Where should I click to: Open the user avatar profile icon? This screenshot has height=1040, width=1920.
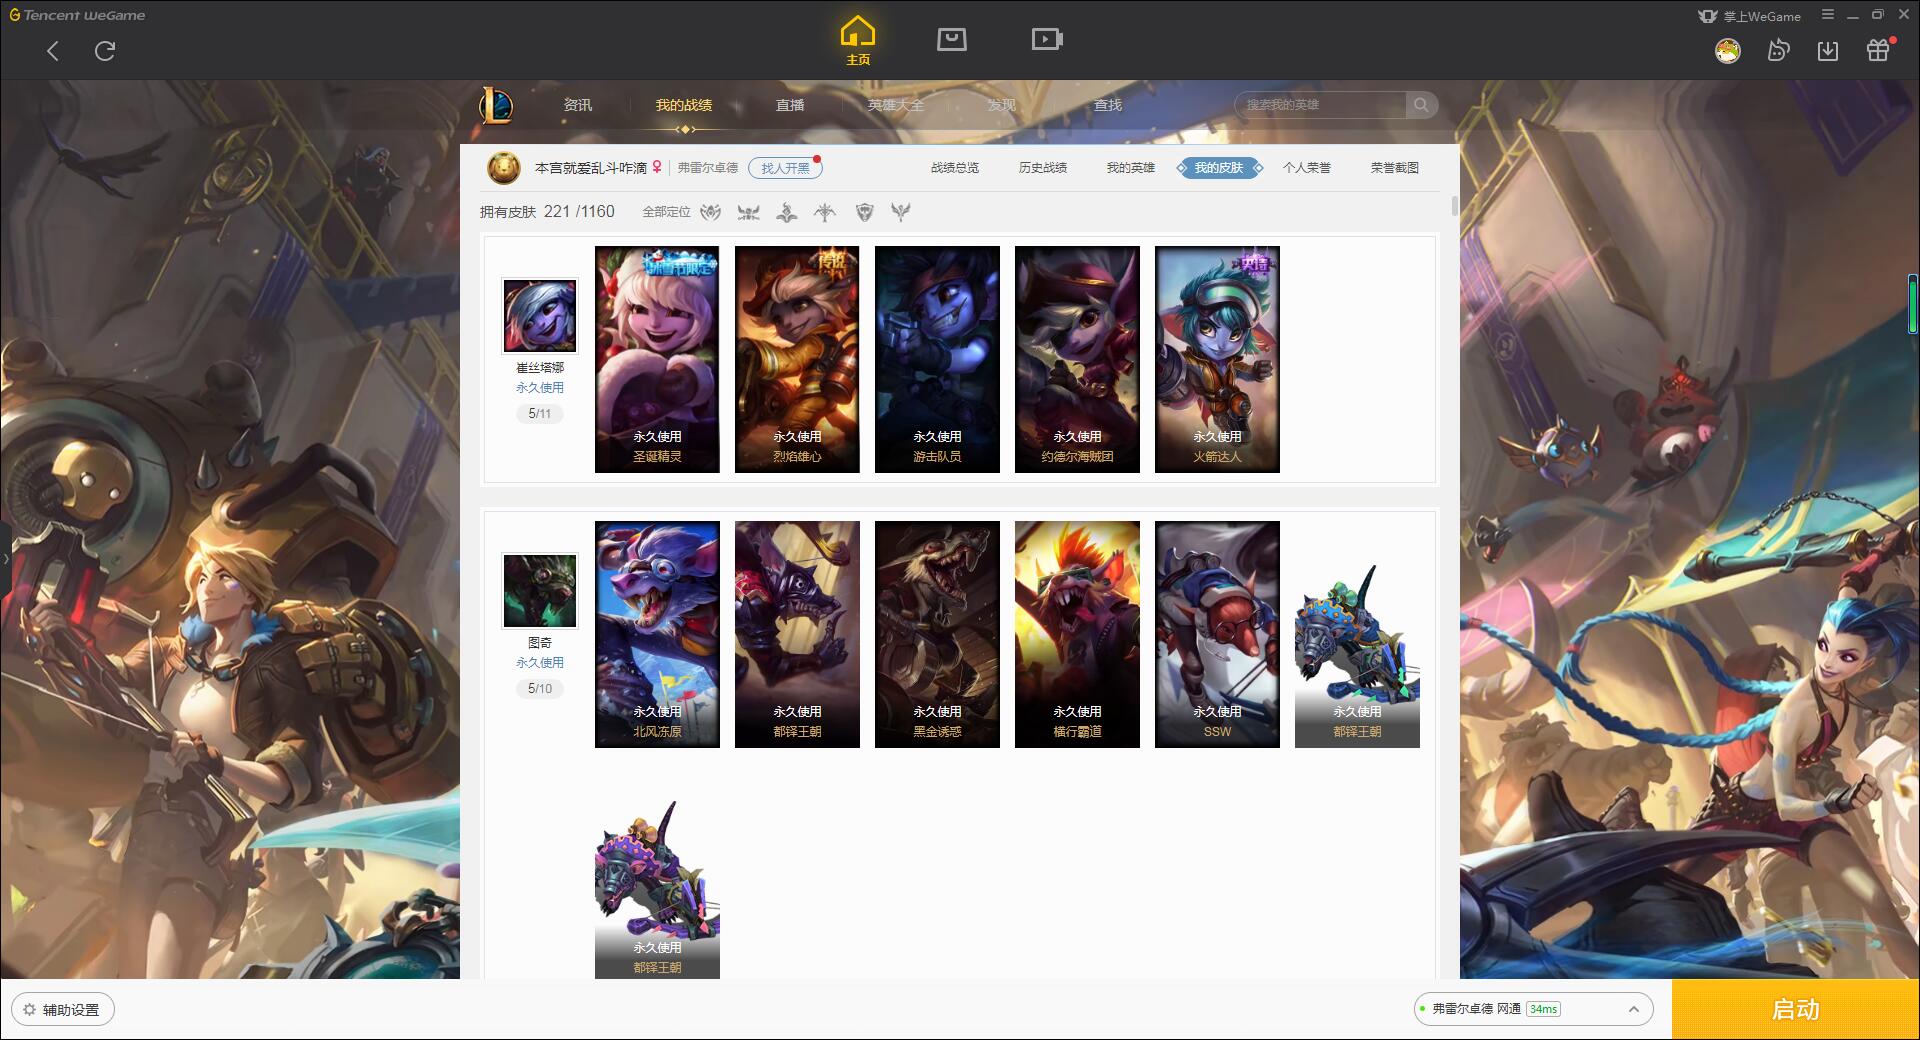point(1727,50)
